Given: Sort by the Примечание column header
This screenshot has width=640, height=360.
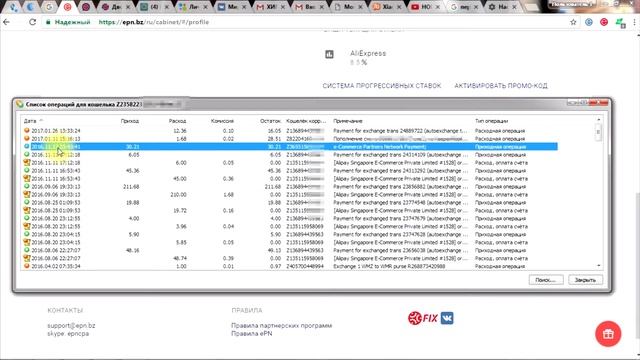Looking at the screenshot, I should pos(348,121).
